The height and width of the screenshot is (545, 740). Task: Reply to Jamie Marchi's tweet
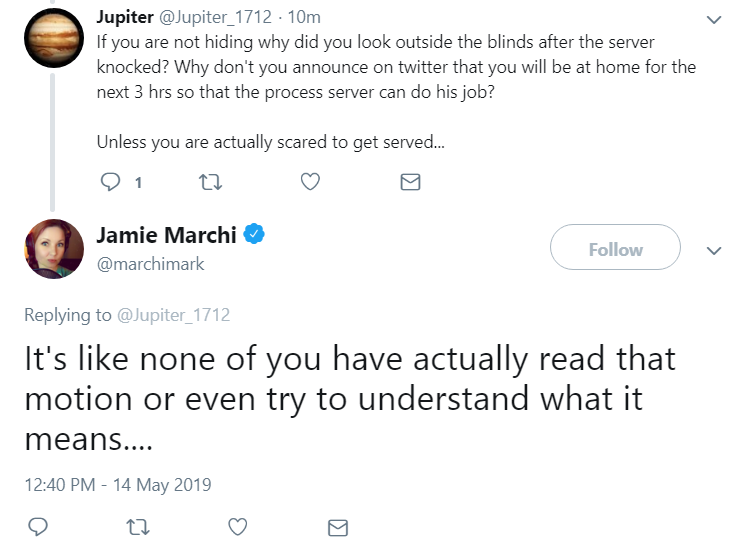39,526
